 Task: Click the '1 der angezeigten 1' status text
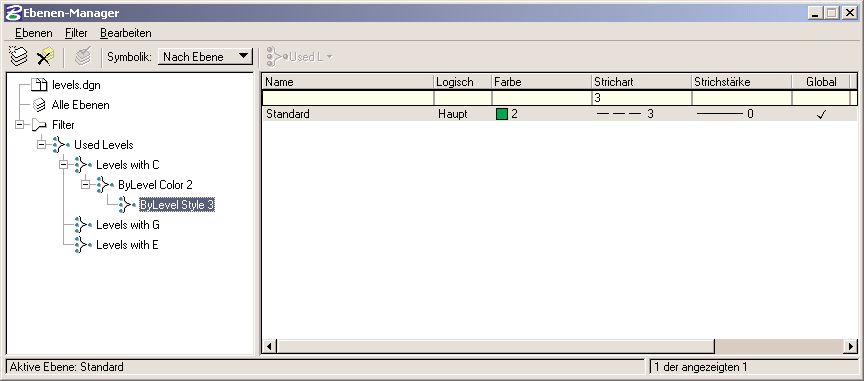click(701, 367)
